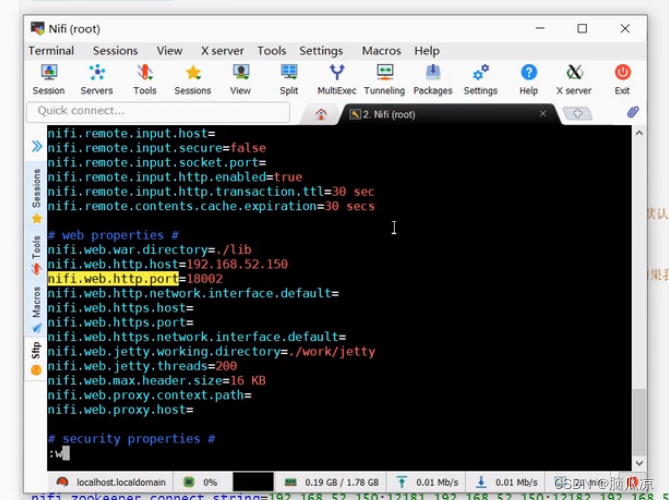Toggle the X server toolbar icon
This screenshot has width=669, height=500.
[x=574, y=79]
